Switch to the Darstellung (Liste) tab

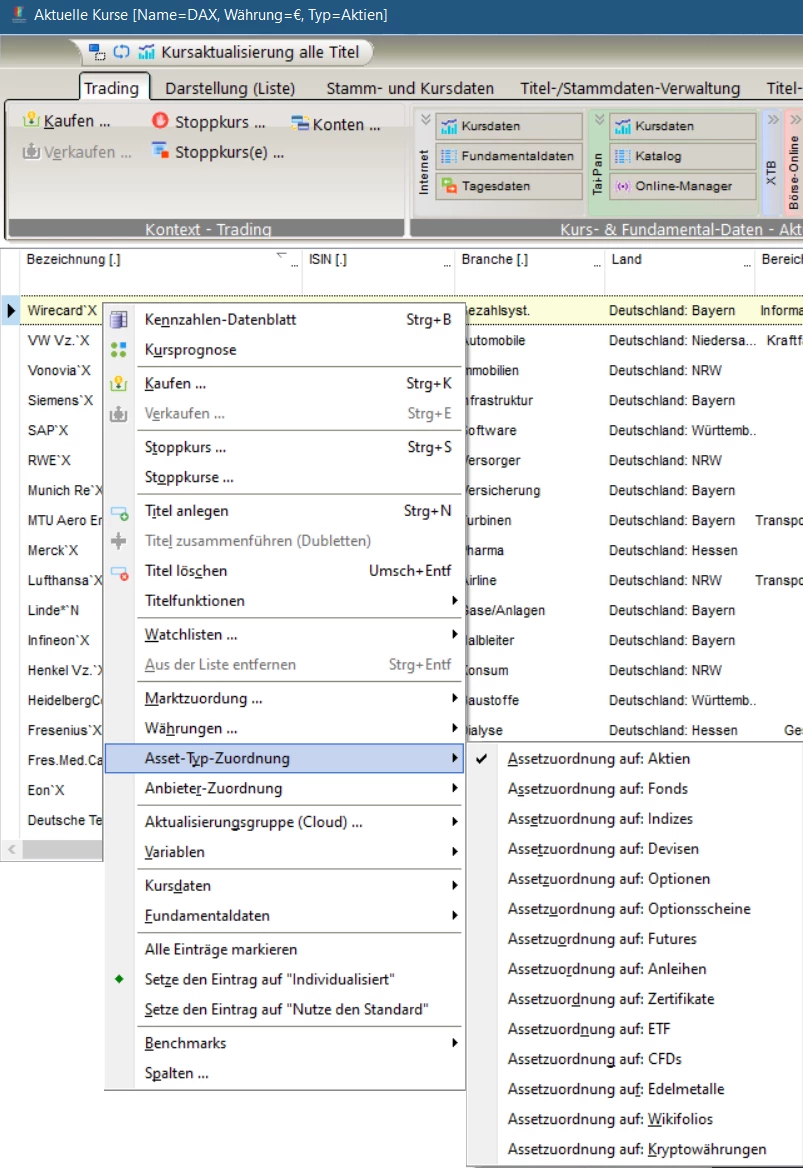click(230, 88)
